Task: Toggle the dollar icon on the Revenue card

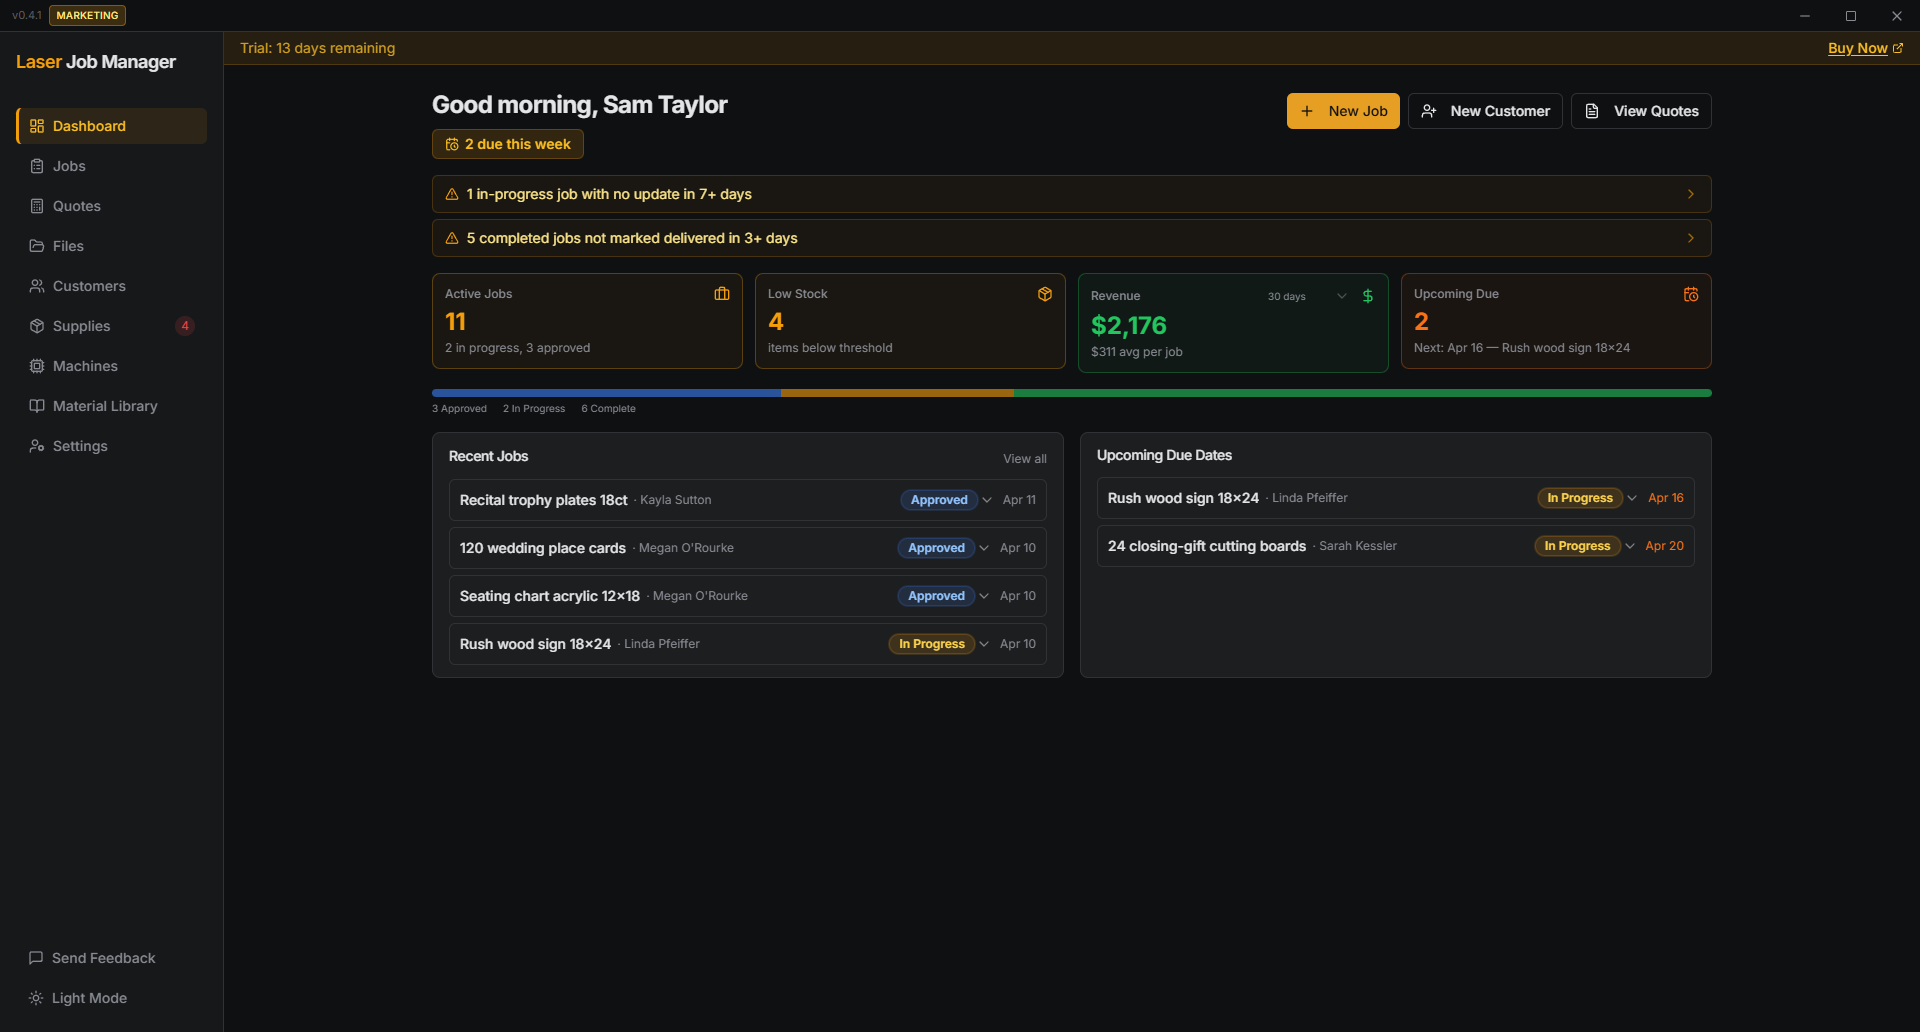Action: coord(1367,296)
